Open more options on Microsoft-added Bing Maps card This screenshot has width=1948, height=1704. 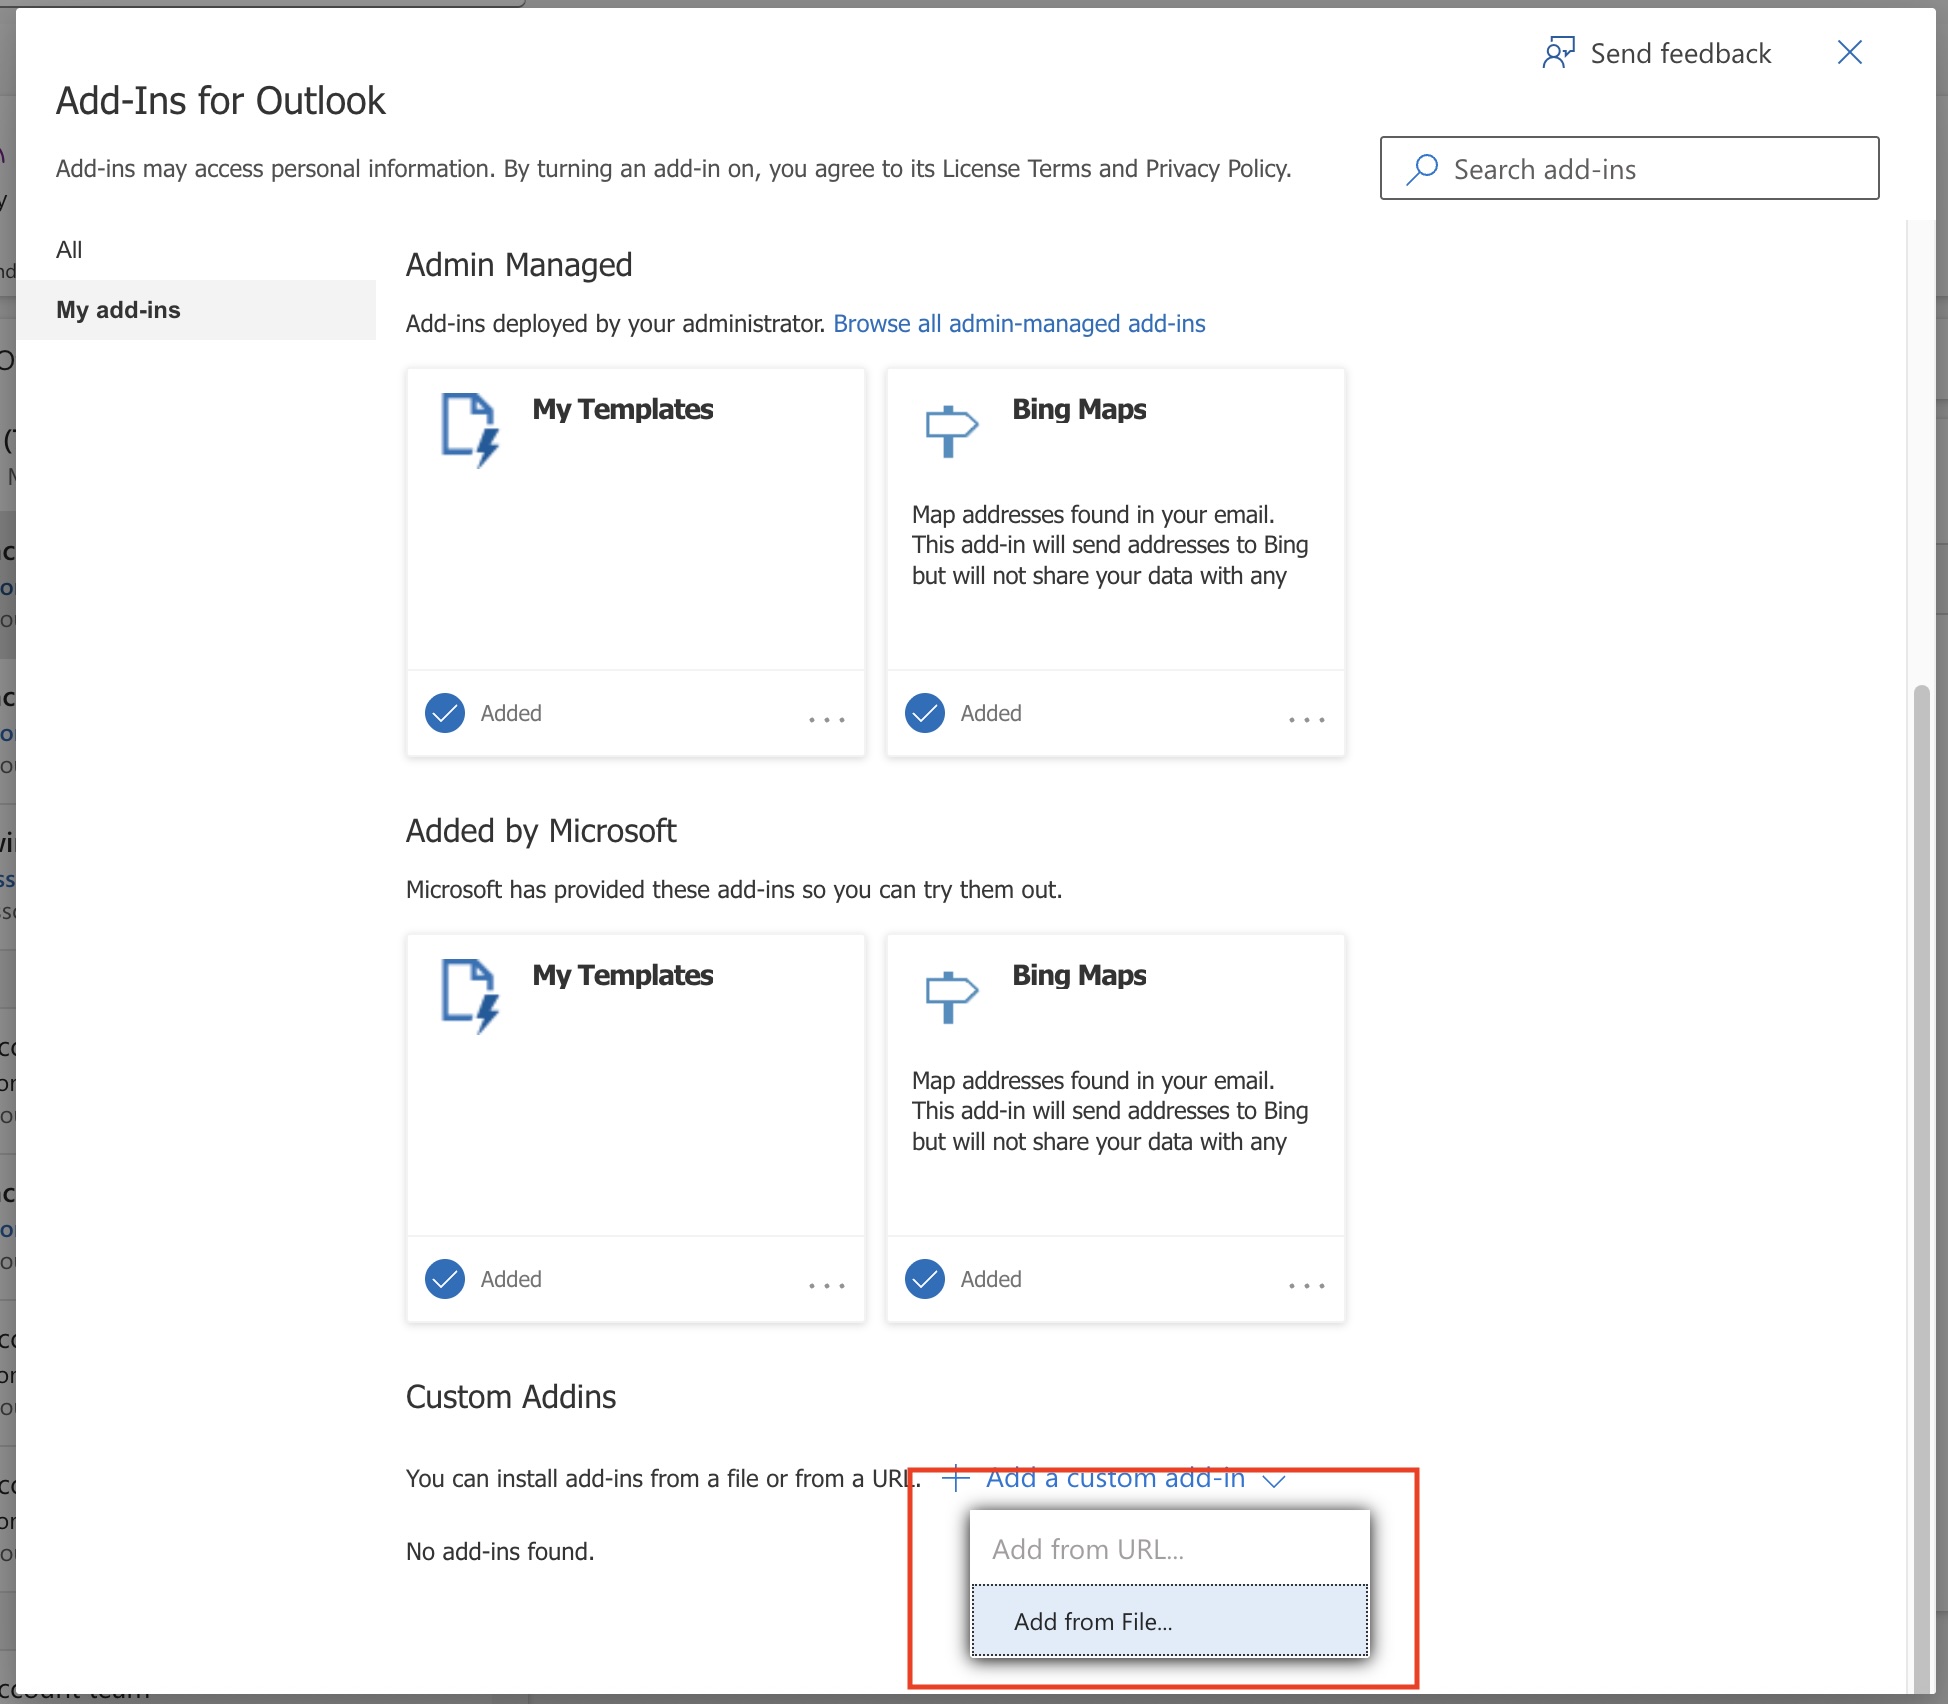pos(1306,1285)
